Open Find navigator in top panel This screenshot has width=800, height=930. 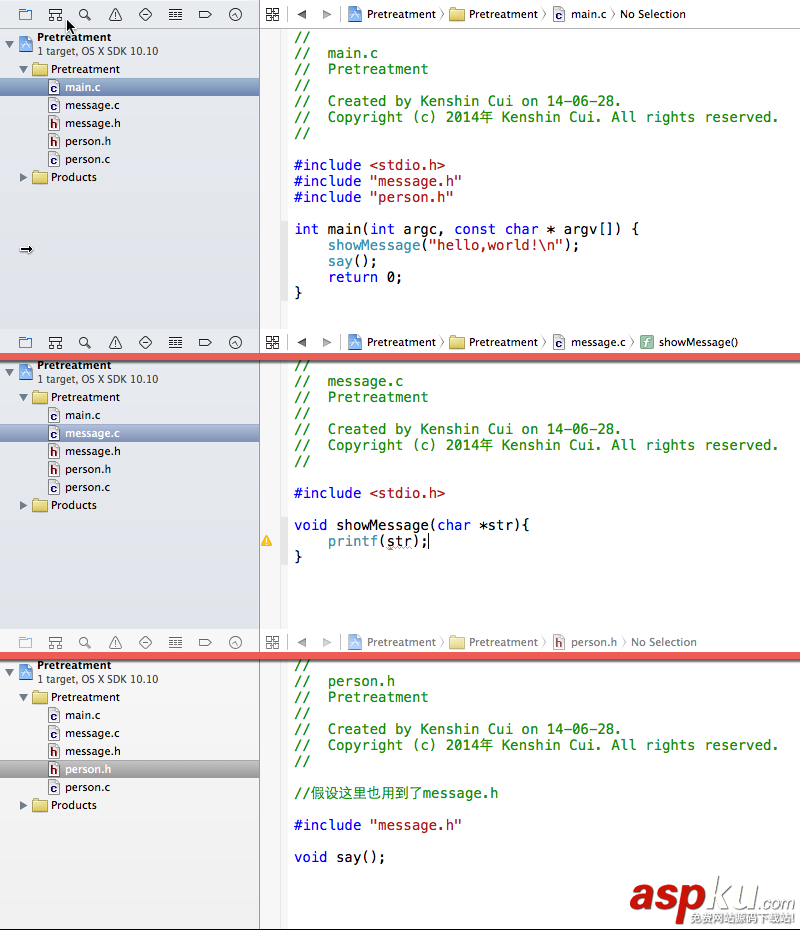85,14
